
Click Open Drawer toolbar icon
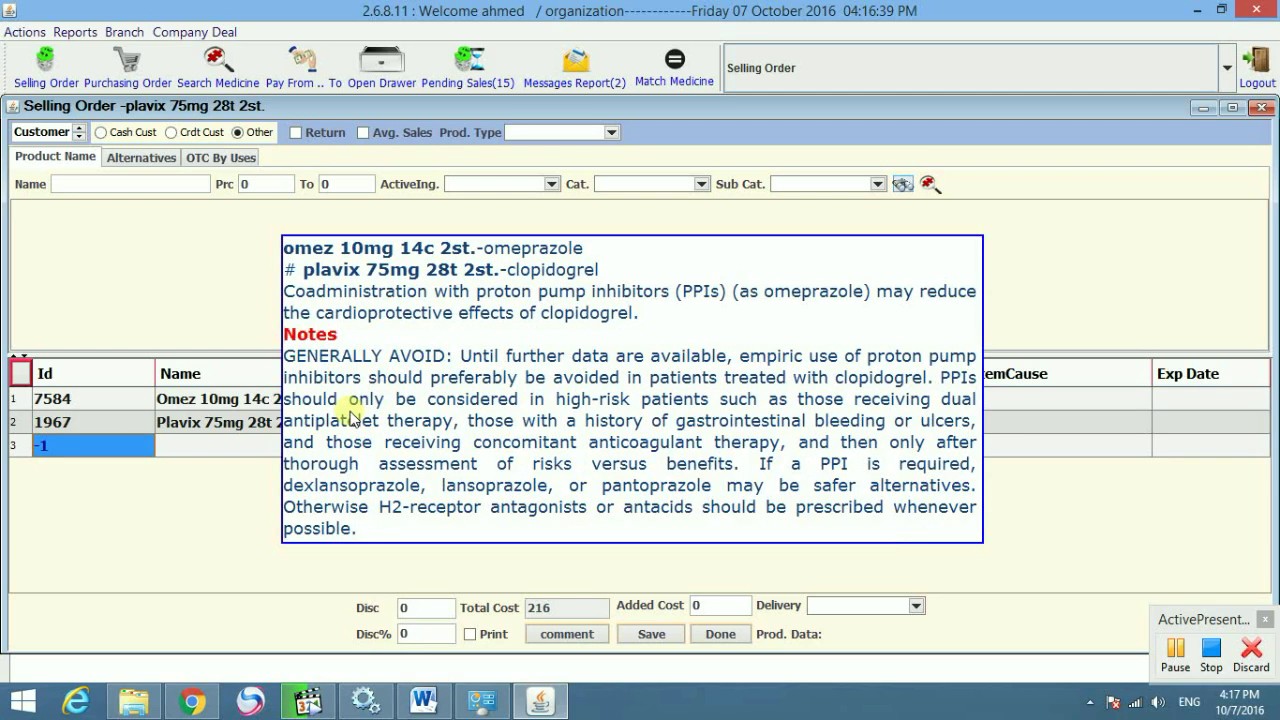[x=381, y=68]
